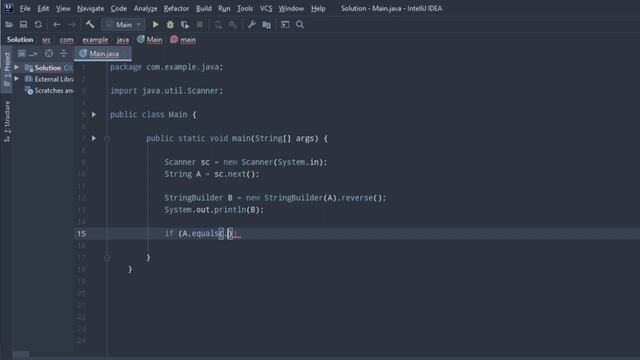The height and width of the screenshot is (360, 640).
Task: Open Search Everywhere magnifier icon
Action: (300, 25)
